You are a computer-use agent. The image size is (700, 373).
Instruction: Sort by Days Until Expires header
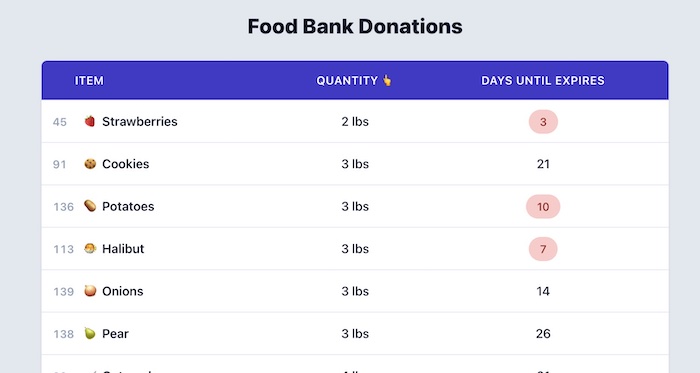coord(543,80)
